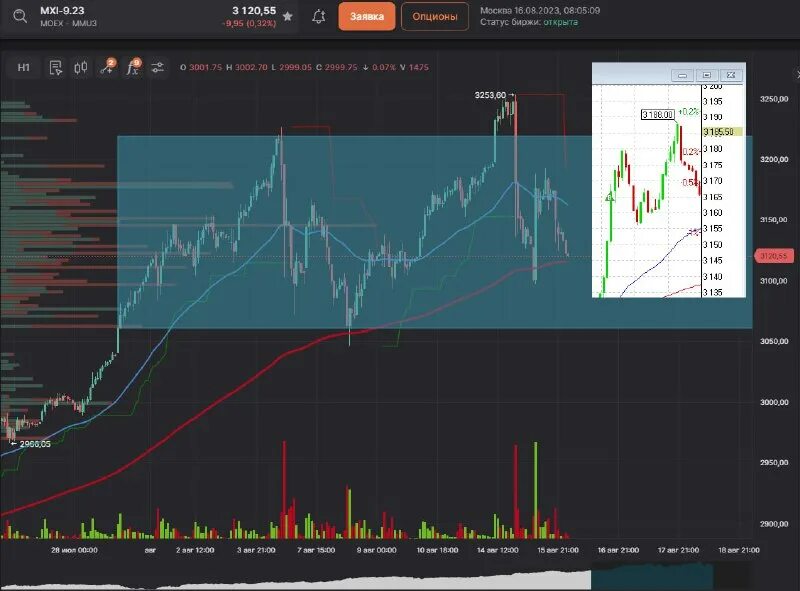Click the navigator window on bottom scrollbar
Viewport: 800px width, 591px height.
click(x=652, y=576)
